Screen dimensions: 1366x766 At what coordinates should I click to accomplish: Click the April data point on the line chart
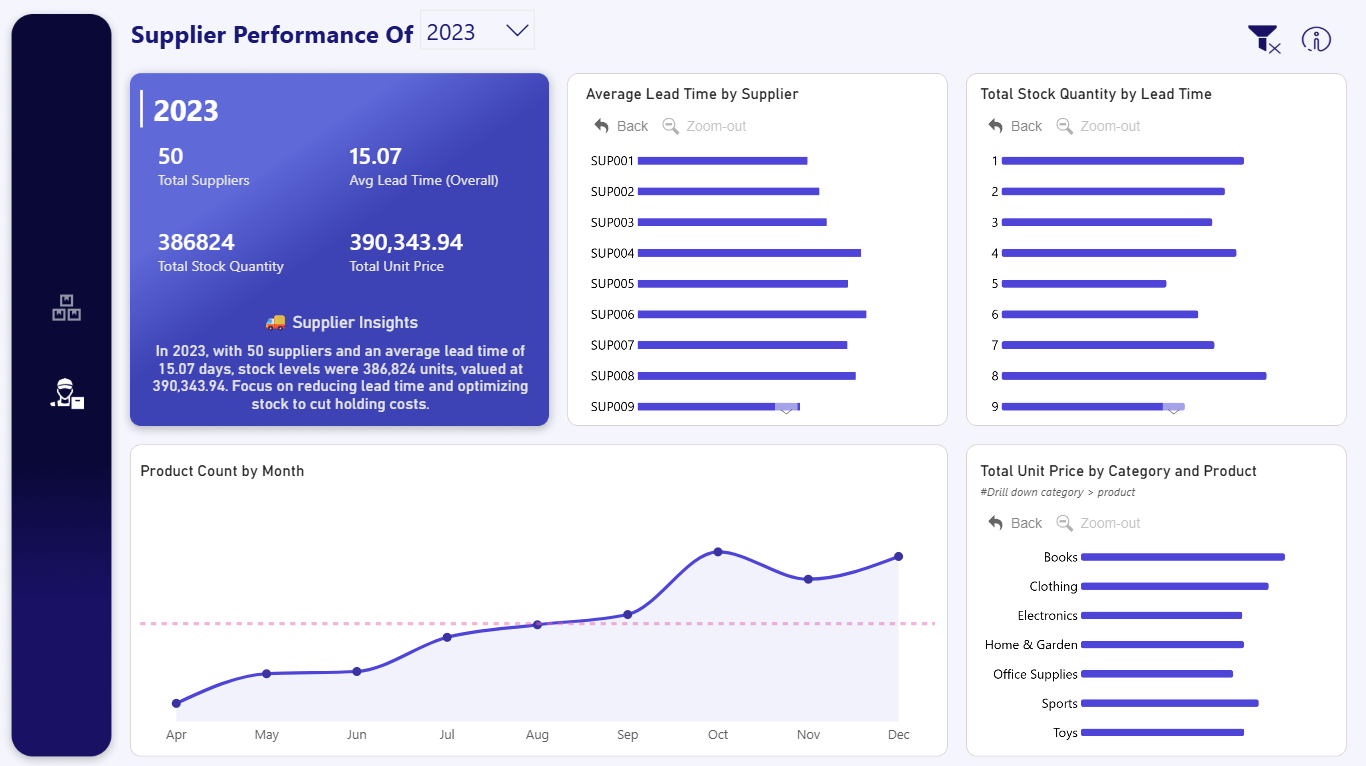(176, 703)
